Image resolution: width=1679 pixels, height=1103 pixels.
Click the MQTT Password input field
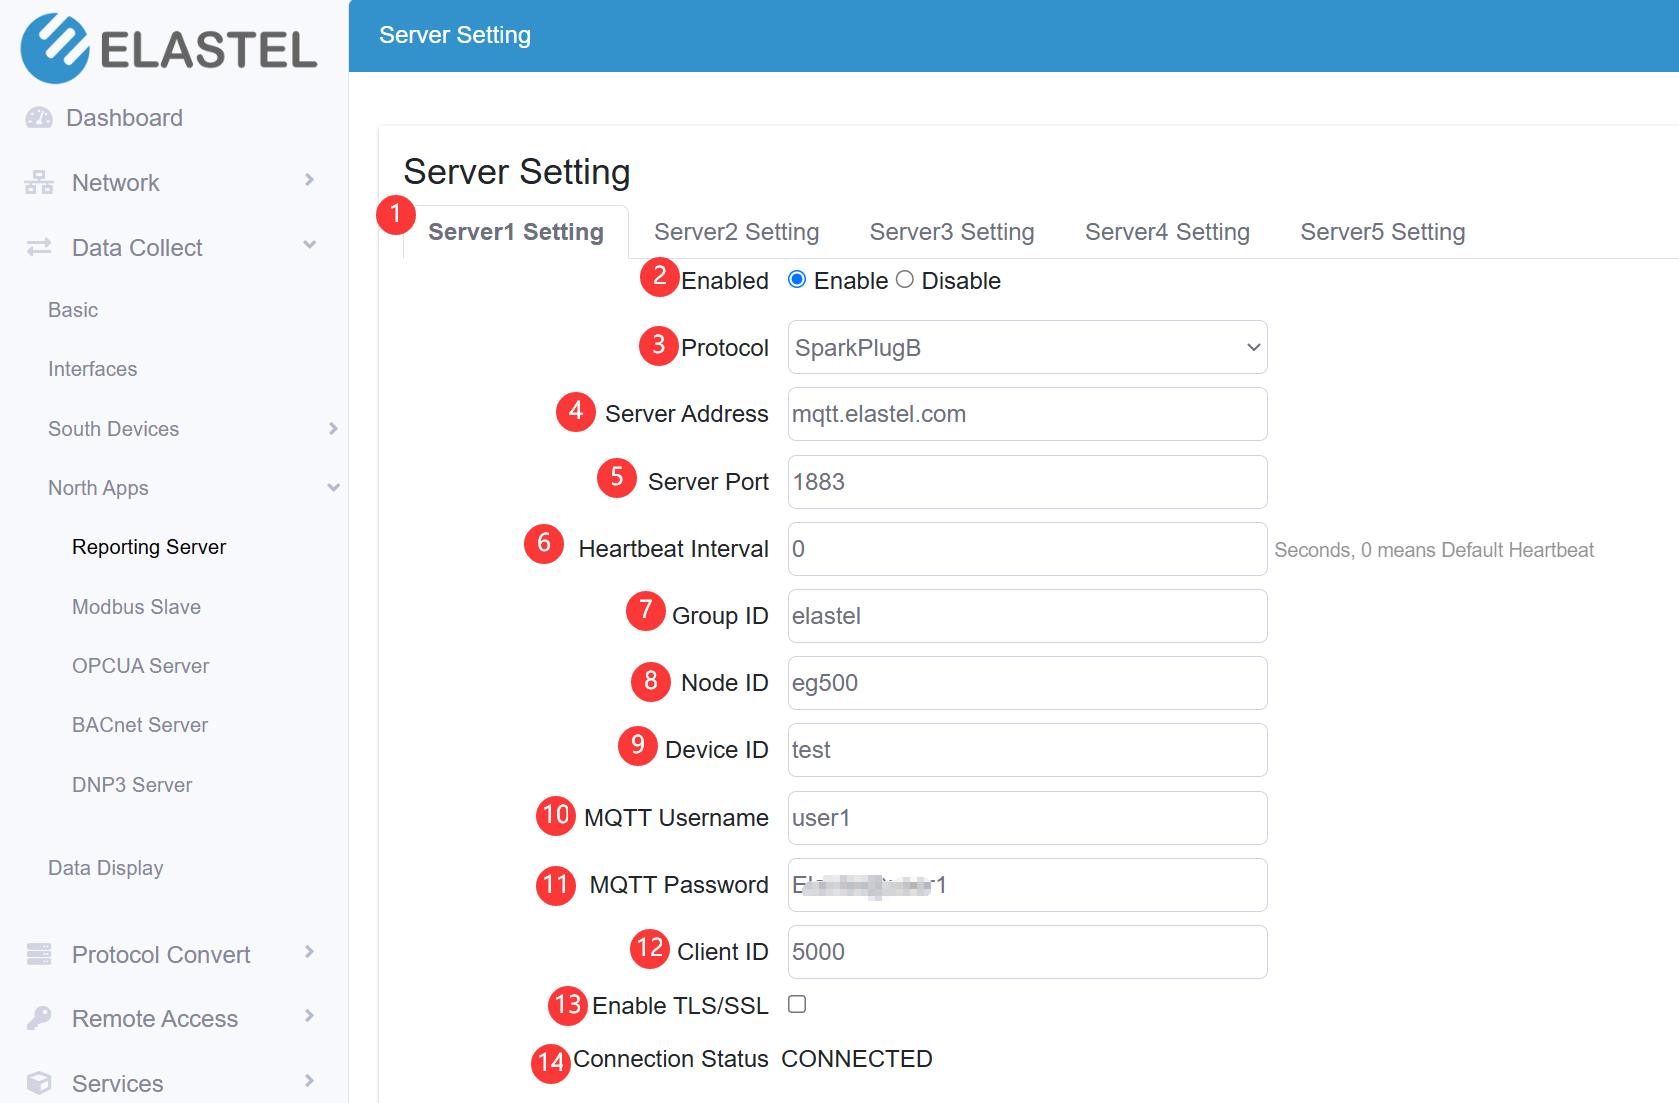coord(1027,885)
